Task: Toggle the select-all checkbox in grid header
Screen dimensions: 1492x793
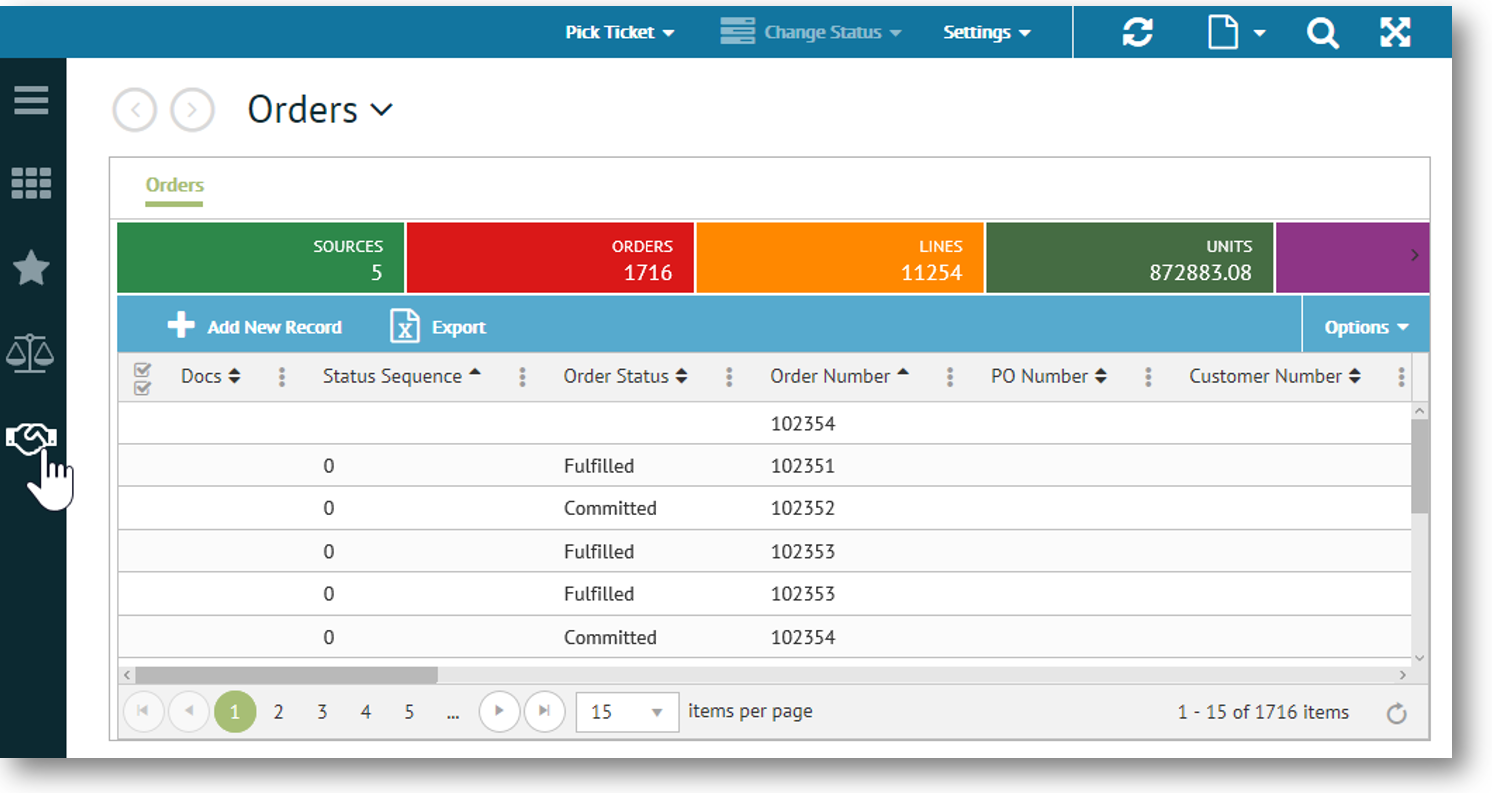Action: pos(142,378)
